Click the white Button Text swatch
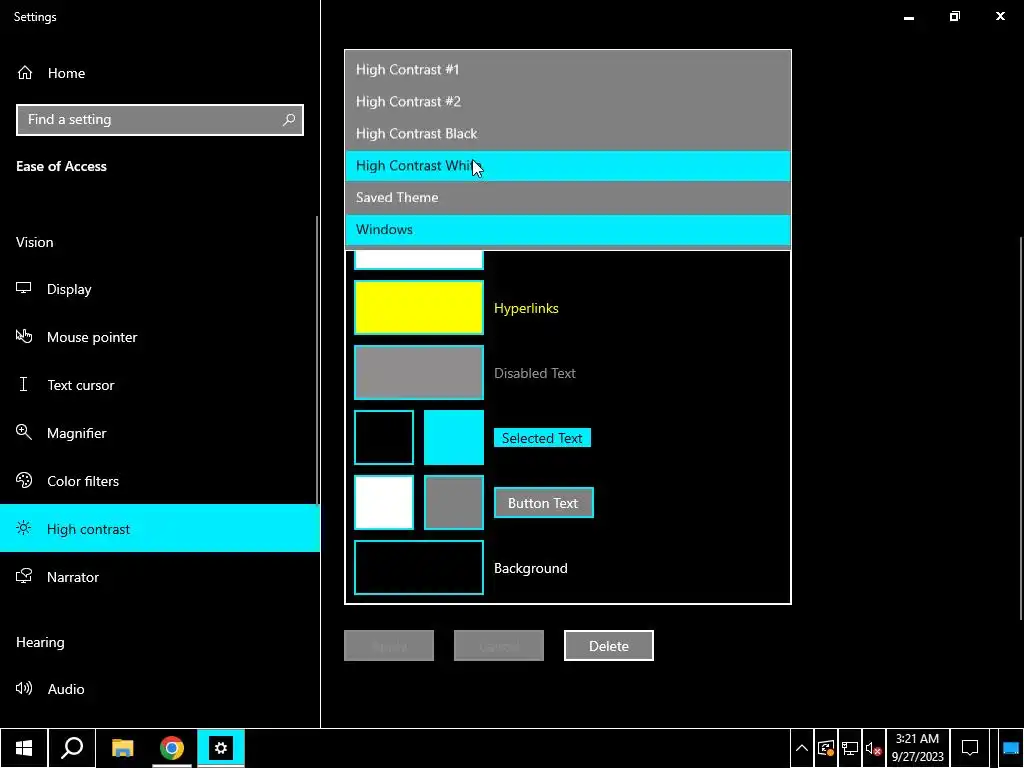Image resolution: width=1024 pixels, height=768 pixels. point(383,502)
